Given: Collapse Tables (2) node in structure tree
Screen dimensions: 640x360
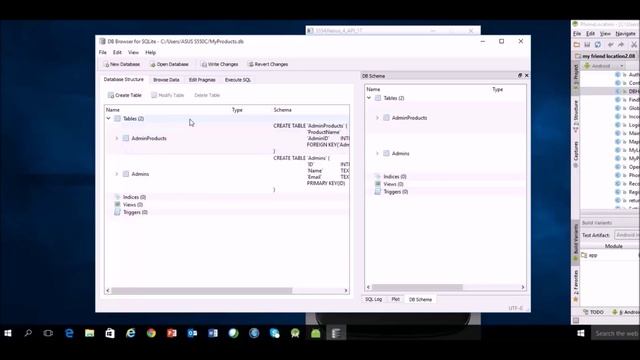Looking at the screenshot, I should click(x=109, y=118).
